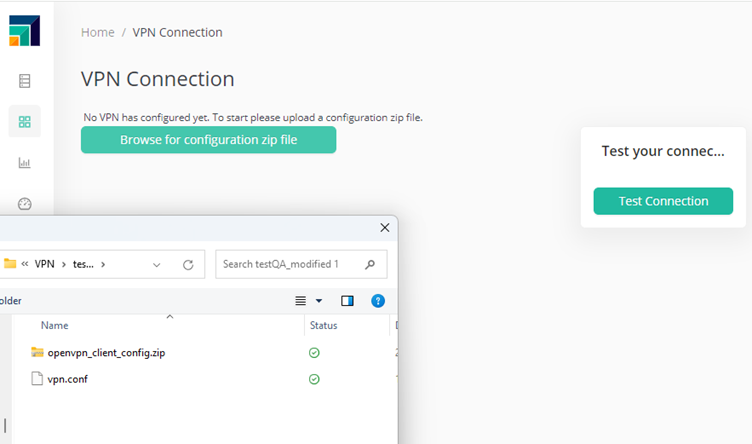Click the app logo in the sidebar
Viewport: 752px width, 444px height.
pos(25,31)
